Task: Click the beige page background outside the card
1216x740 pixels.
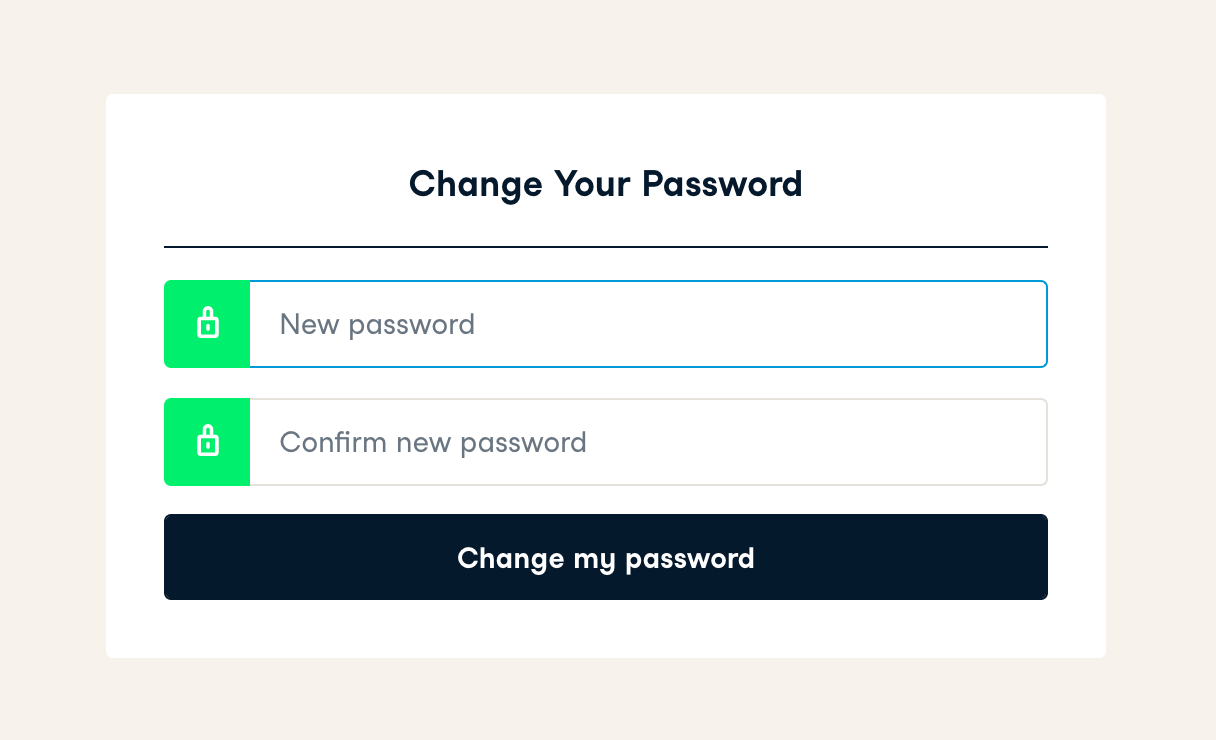Action: [x=50, y=400]
